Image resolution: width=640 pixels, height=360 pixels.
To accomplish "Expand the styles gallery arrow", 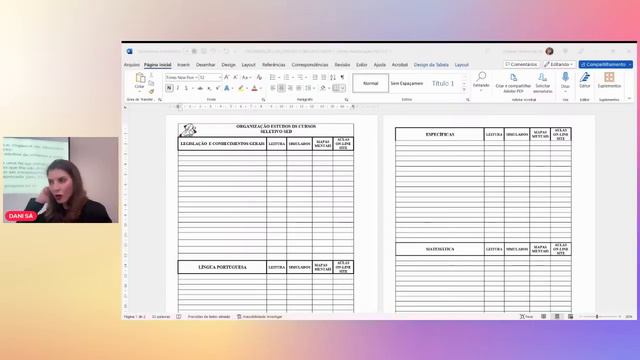I will click(464, 89).
